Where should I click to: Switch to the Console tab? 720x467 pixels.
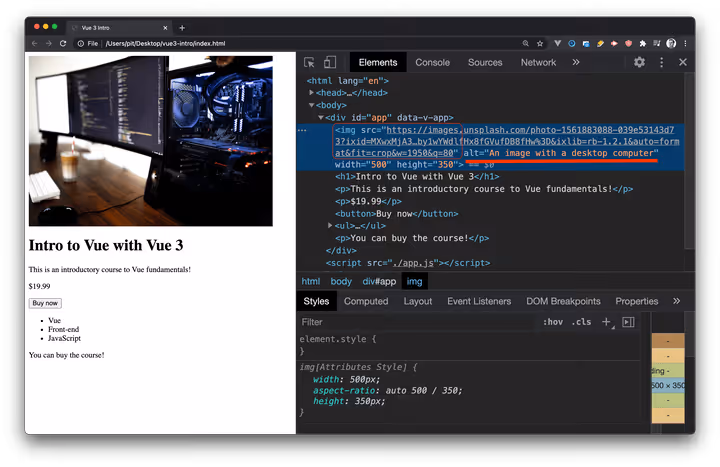(x=432, y=62)
